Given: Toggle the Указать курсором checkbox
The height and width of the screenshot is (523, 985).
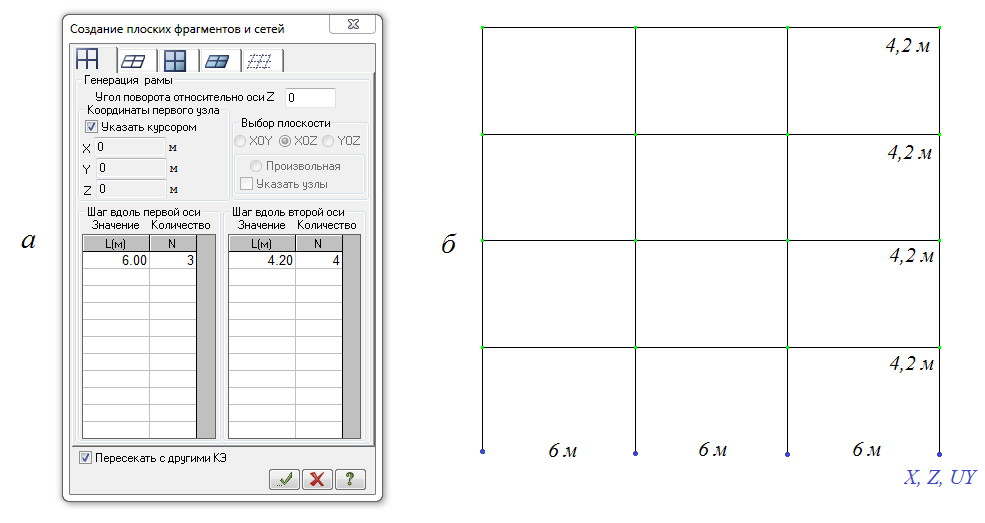Looking at the screenshot, I should [91, 127].
